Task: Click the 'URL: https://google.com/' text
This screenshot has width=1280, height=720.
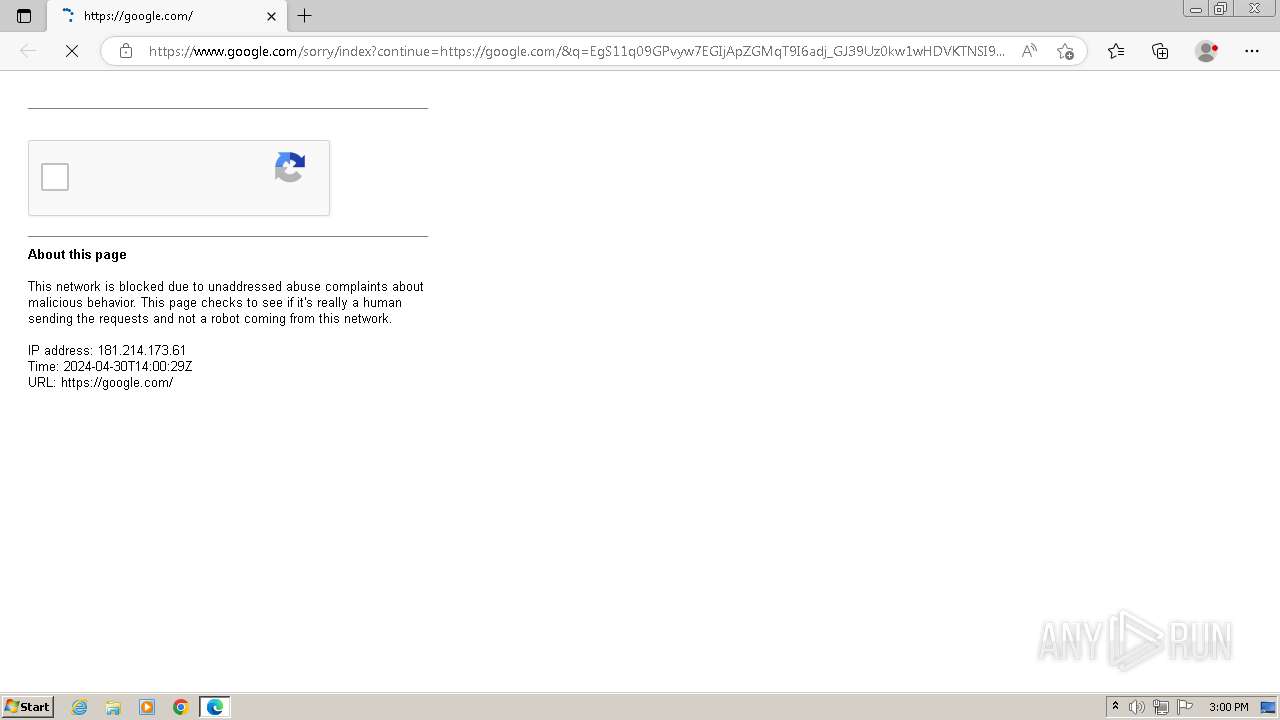Action: [x=100, y=382]
